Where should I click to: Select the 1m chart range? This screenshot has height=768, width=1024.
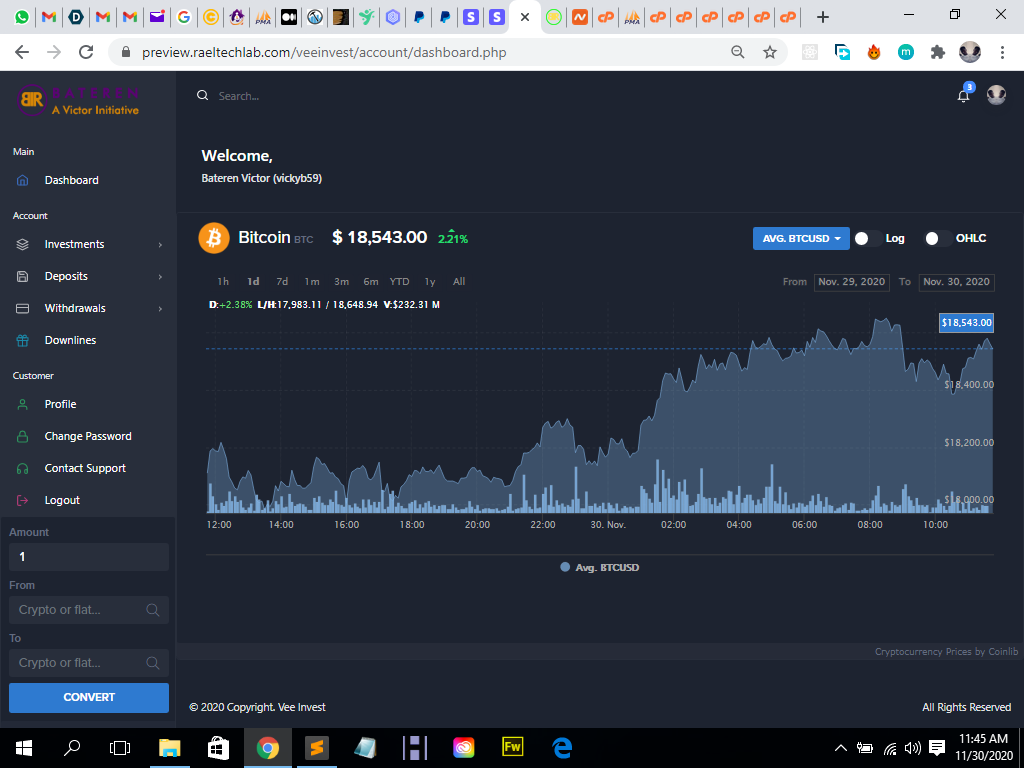click(312, 281)
